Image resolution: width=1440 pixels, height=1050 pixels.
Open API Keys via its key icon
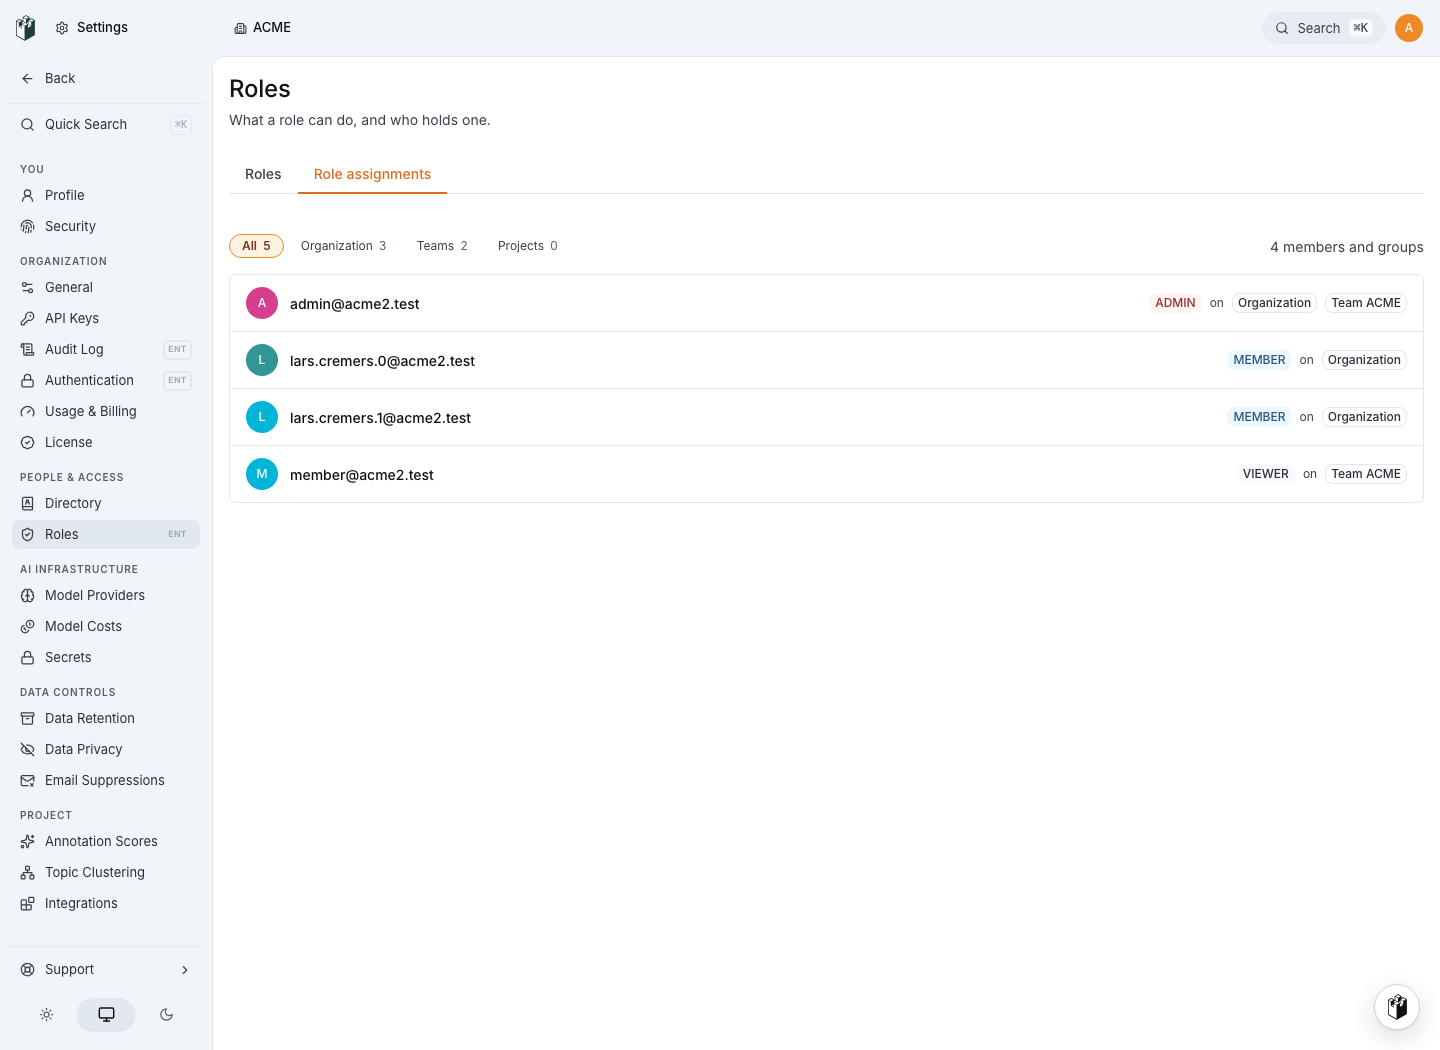(x=28, y=319)
